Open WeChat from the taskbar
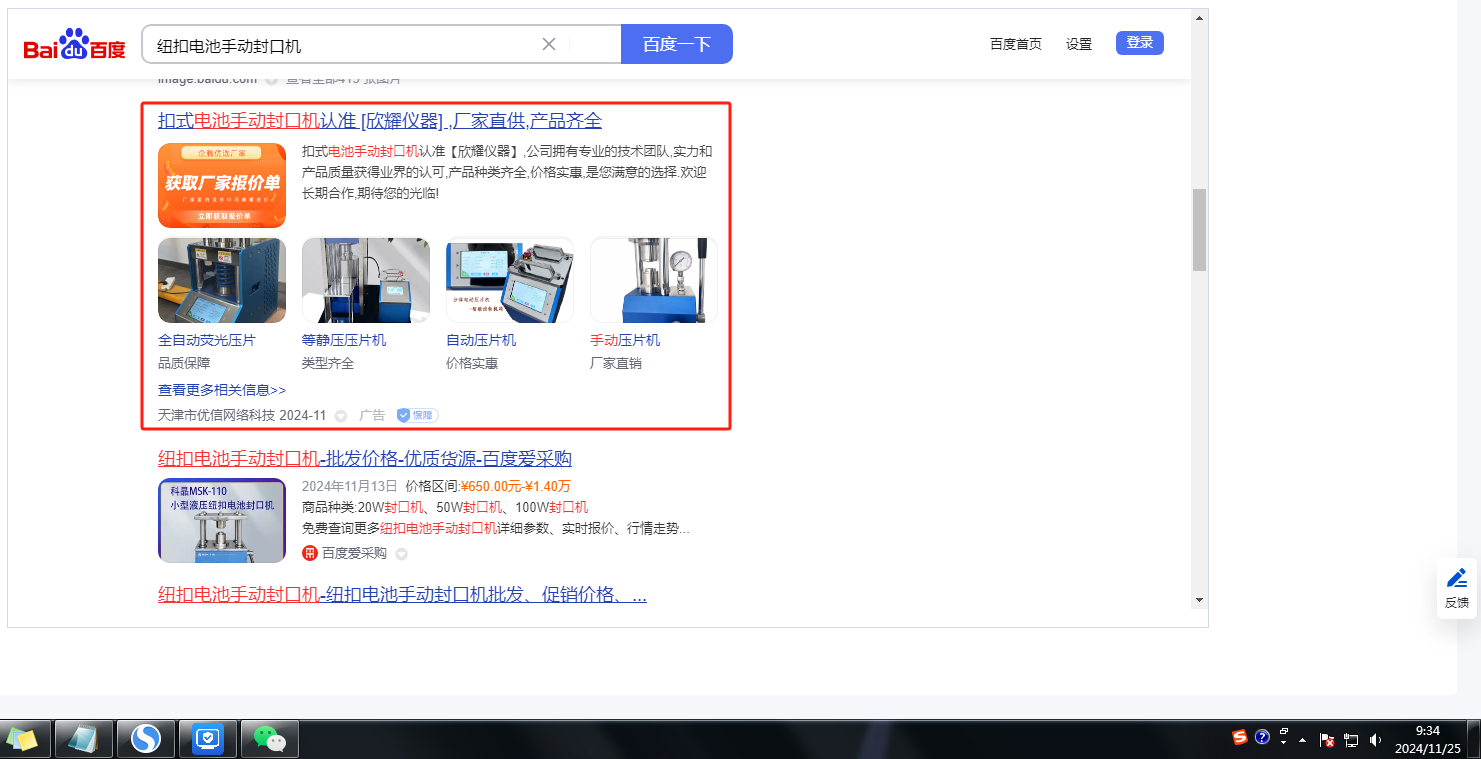This screenshot has width=1481, height=759. click(269, 739)
